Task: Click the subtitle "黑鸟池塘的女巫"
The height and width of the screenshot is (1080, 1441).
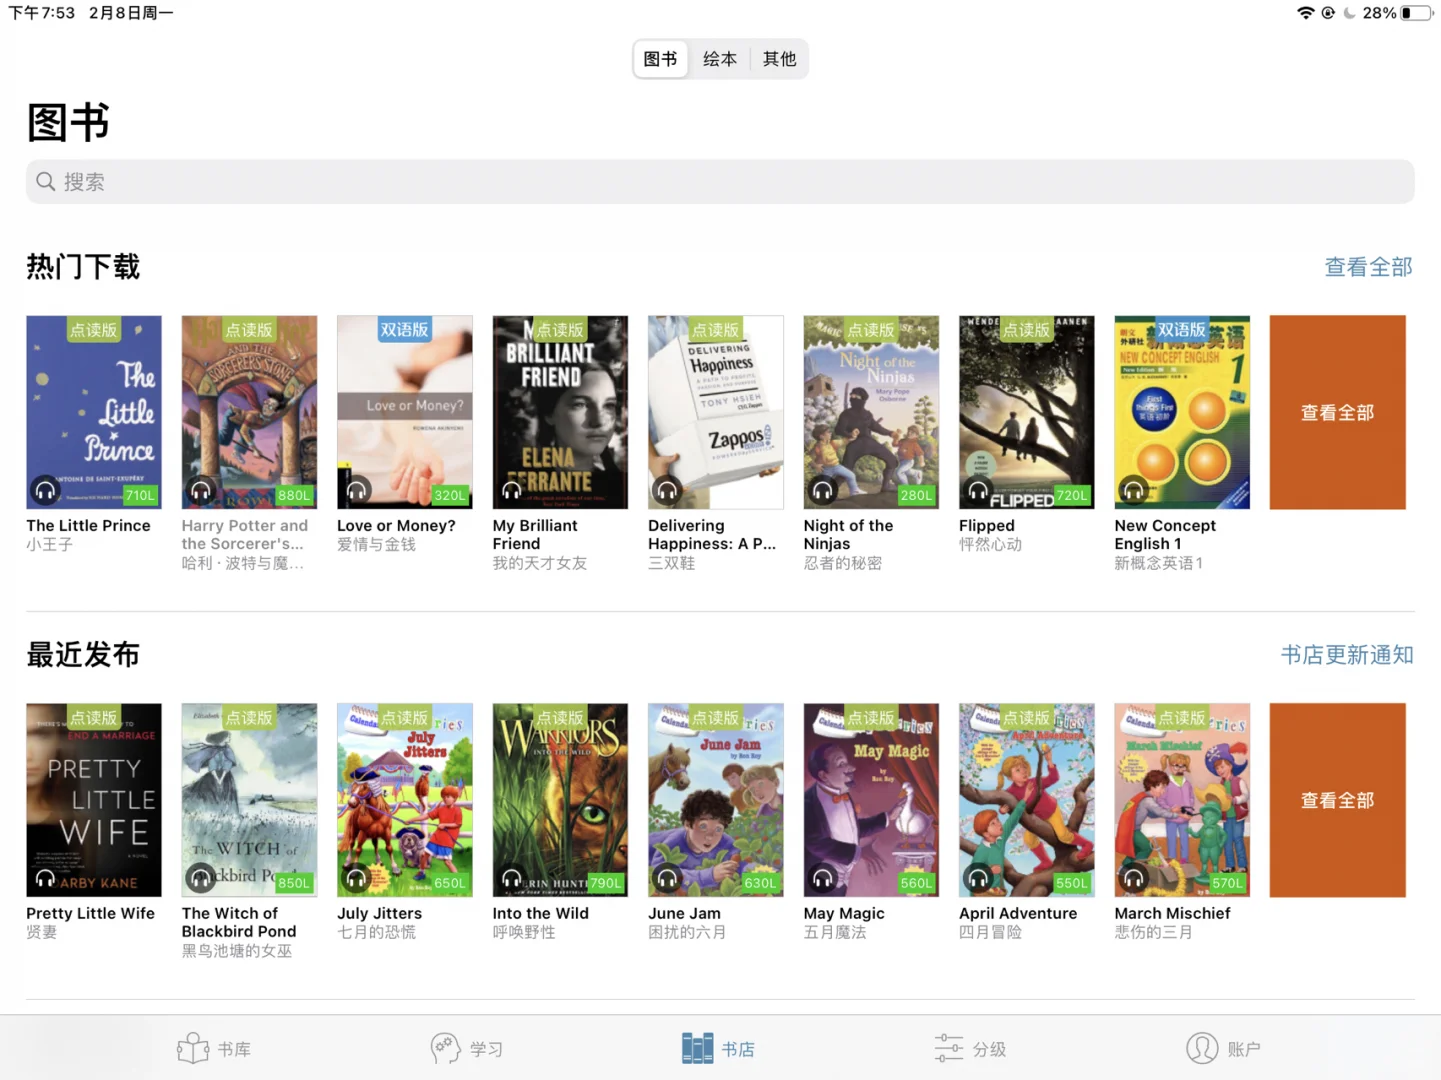Action: tap(237, 952)
